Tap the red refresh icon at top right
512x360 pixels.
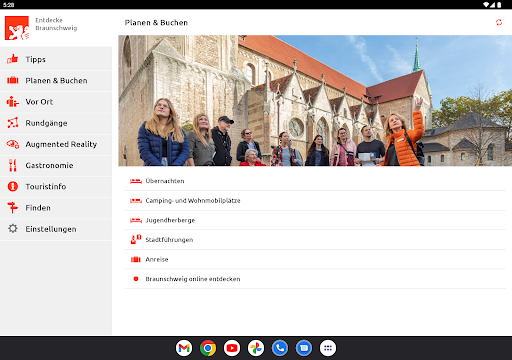click(x=499, y=22)
